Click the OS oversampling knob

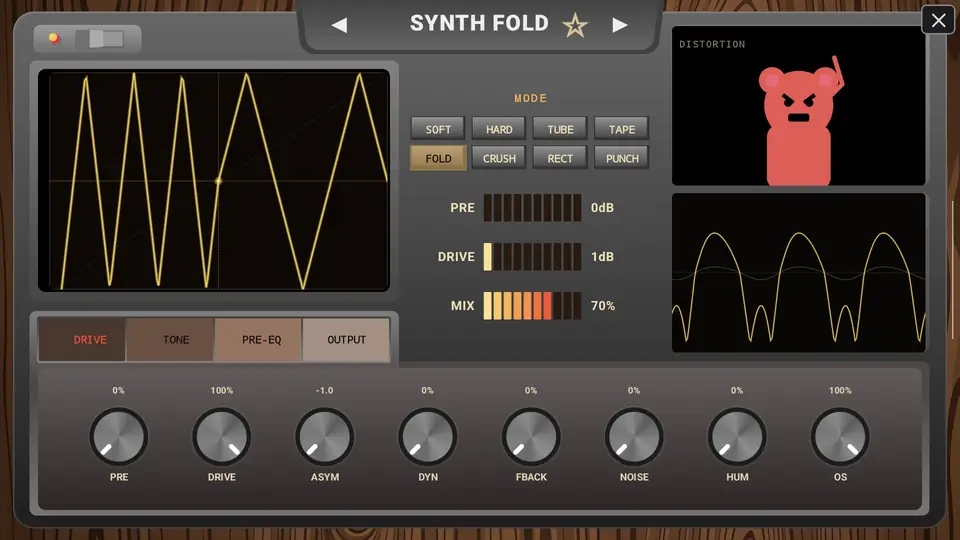[x=840, y=437]
